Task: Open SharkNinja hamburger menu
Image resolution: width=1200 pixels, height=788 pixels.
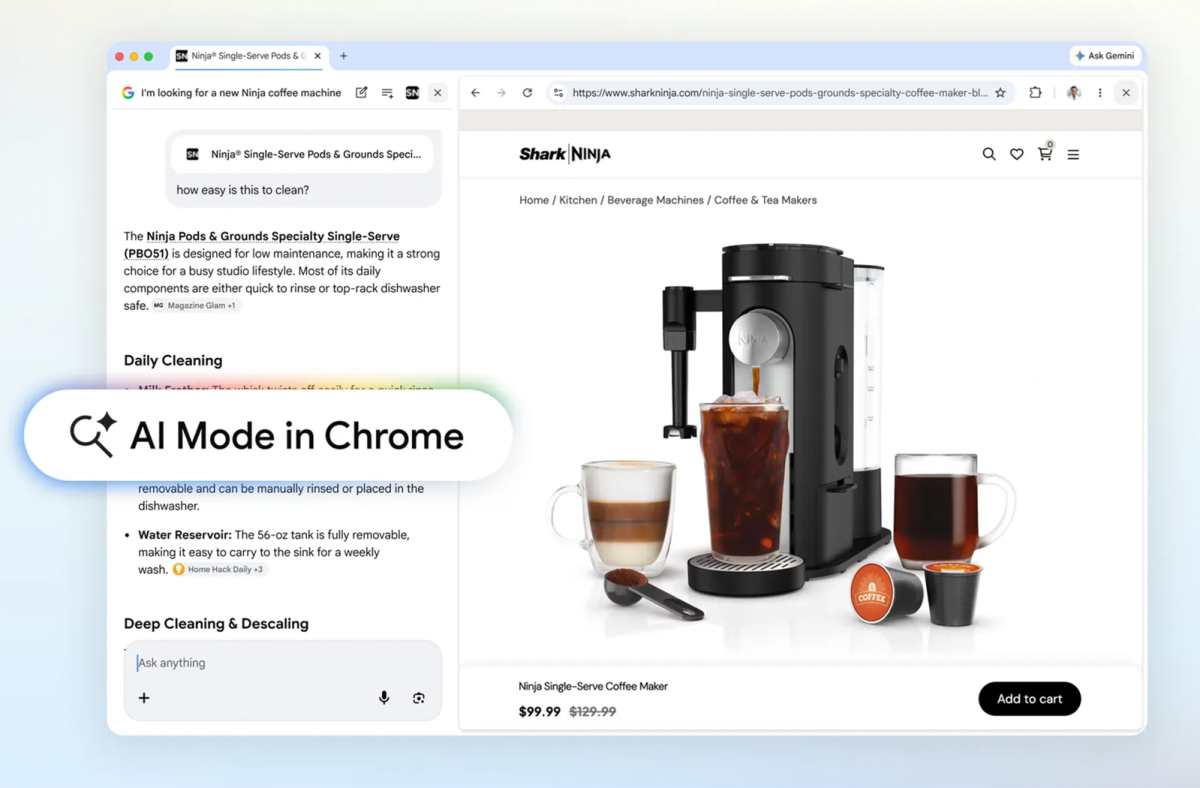Action: tap(1073, 155)
